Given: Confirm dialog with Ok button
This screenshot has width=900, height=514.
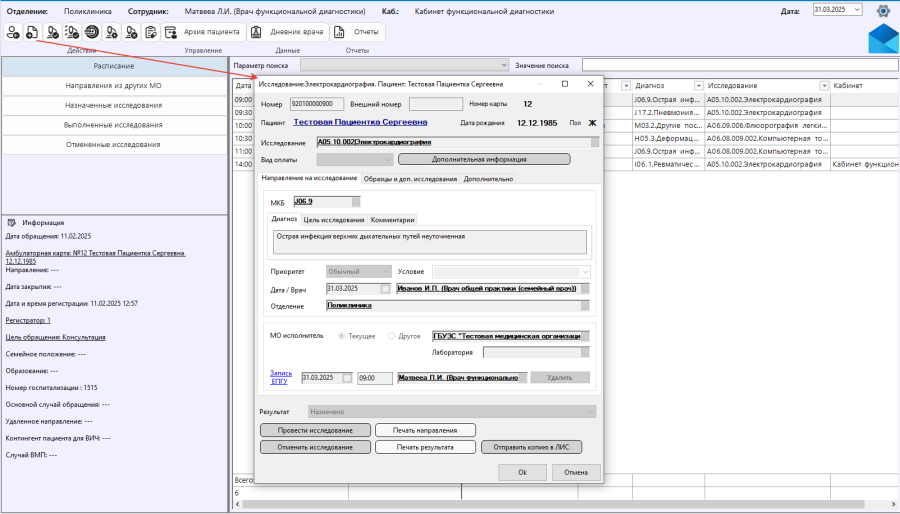Looking at the screenshot, I should click(x=522, y=472).
